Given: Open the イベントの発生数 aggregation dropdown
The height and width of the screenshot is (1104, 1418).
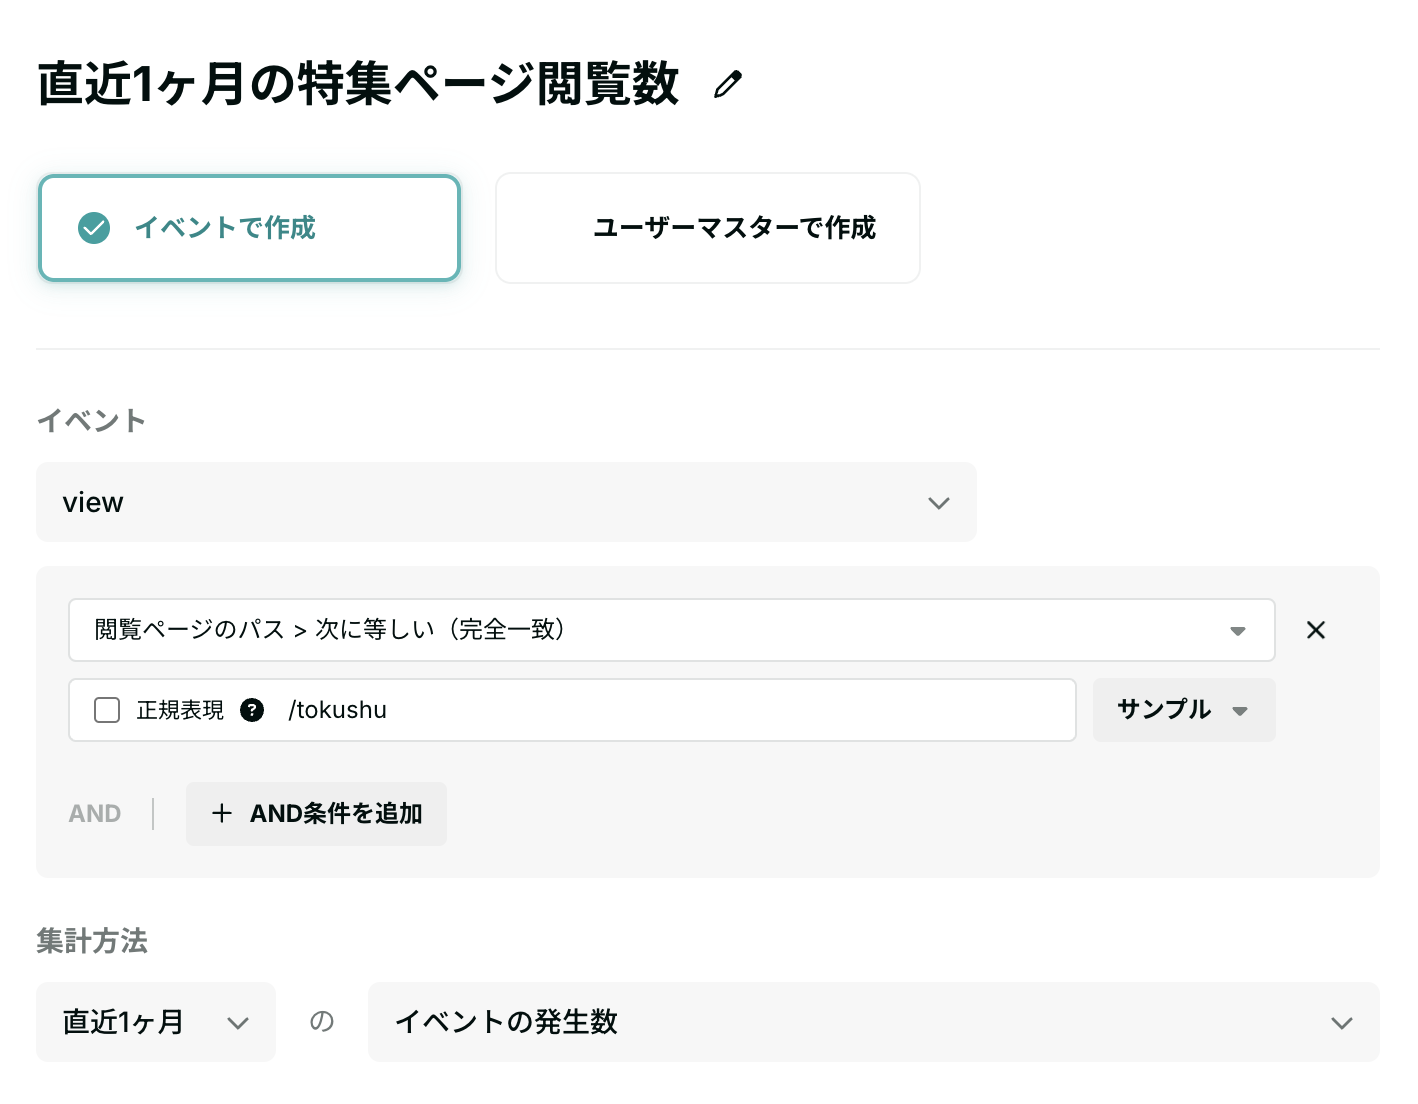Looking at the screenshot, I should (874, 1022).
